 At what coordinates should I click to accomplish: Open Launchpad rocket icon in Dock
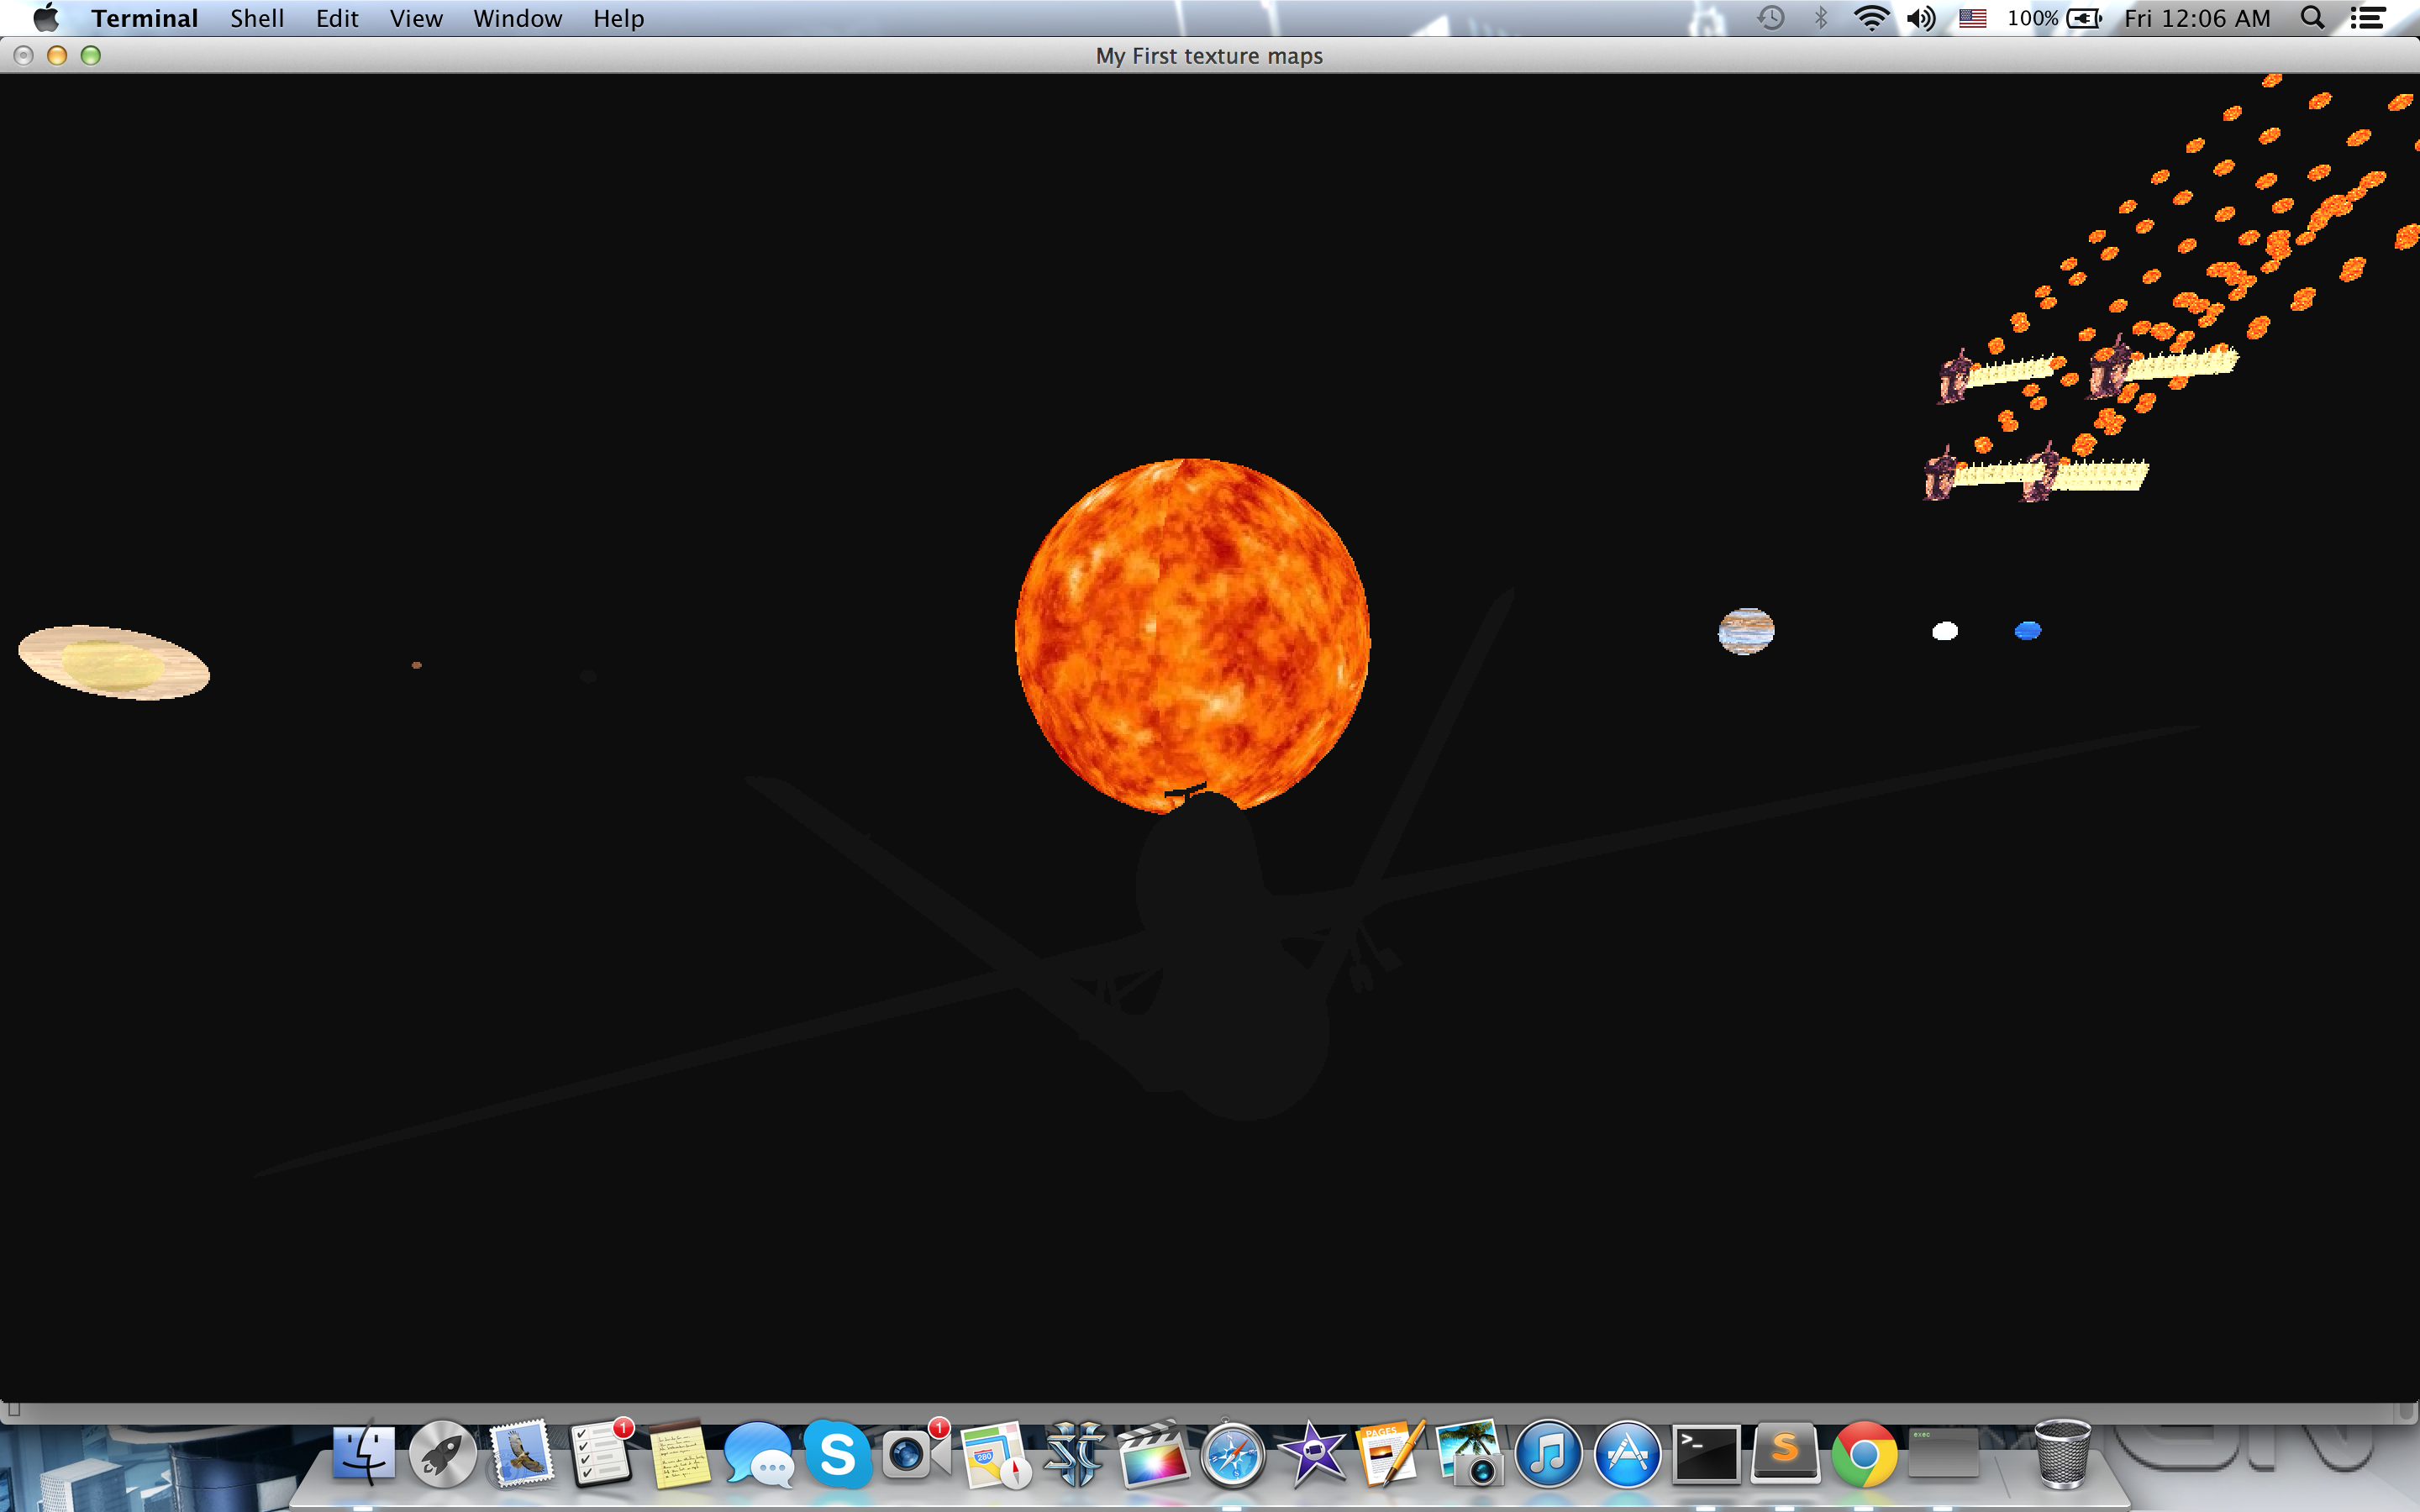tap(442, 1453)
